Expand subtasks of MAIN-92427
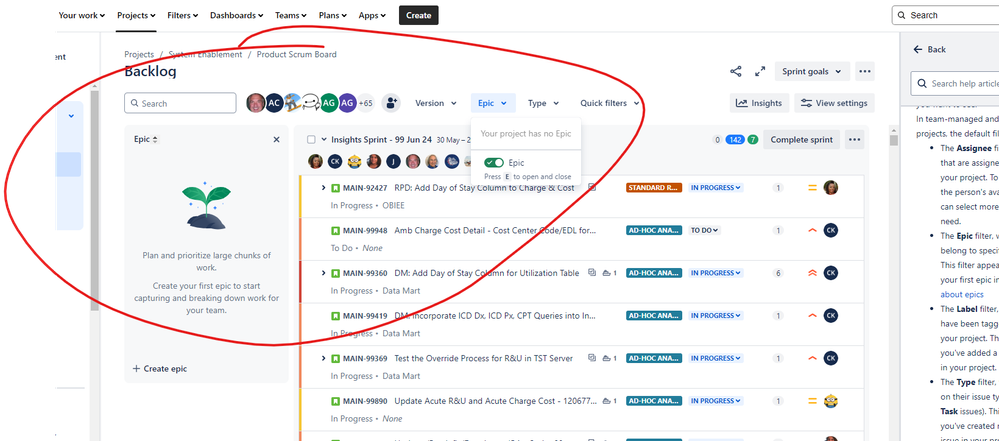Screen dimensions: 999x441 pyautogui.click(x=324, y=188)
